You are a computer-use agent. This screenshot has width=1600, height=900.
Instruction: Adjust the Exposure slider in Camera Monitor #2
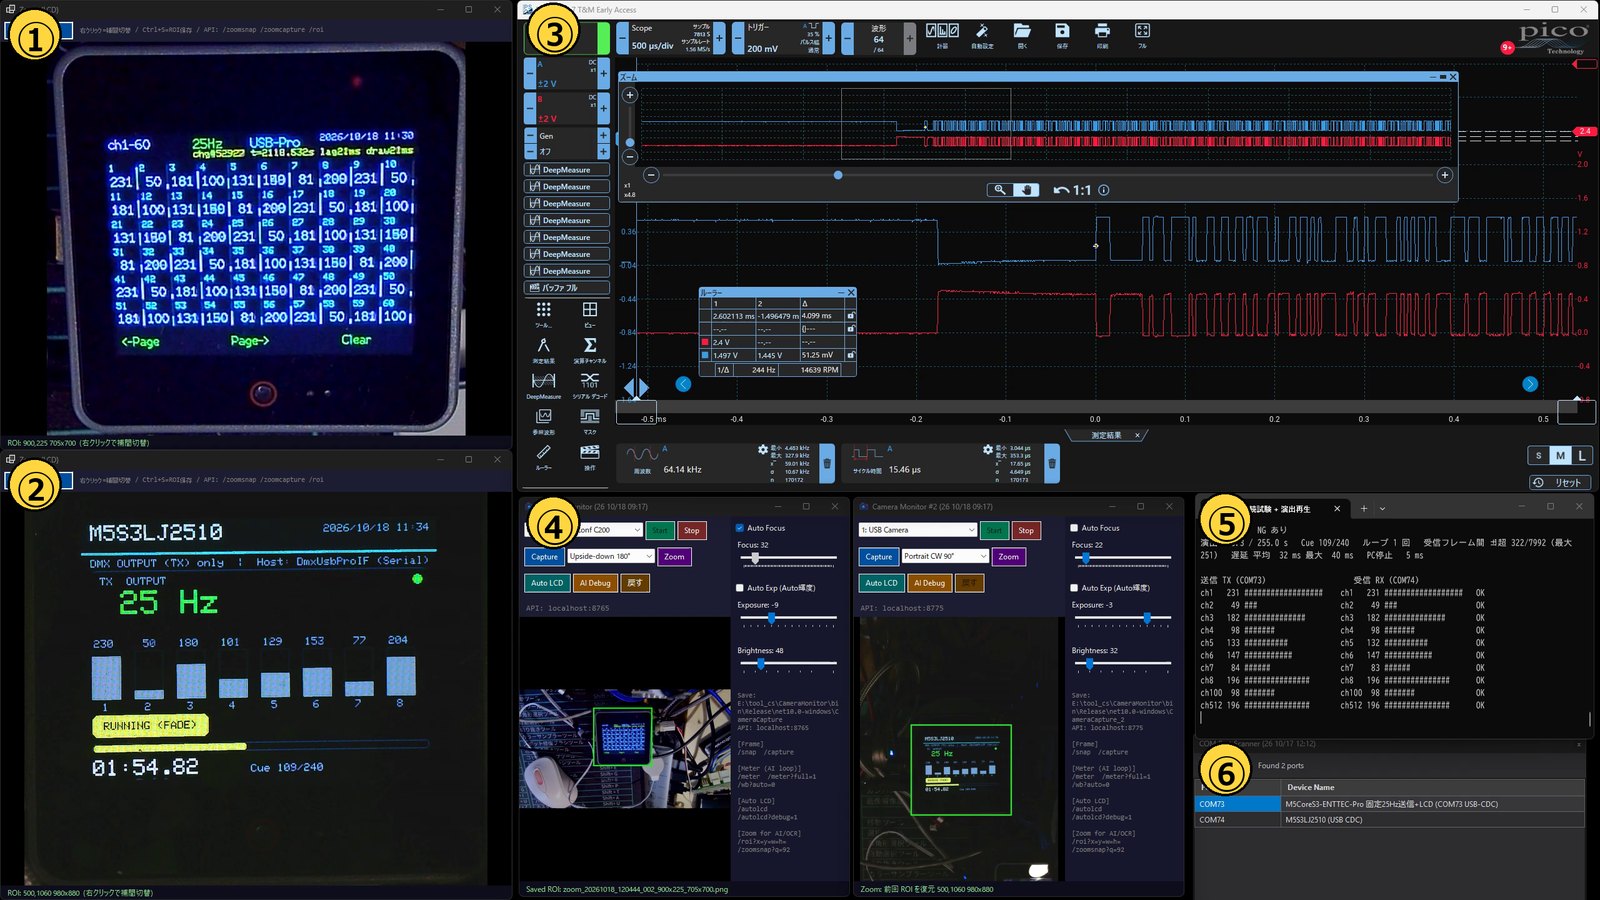pyautogui.click(x=1121, y=618)
